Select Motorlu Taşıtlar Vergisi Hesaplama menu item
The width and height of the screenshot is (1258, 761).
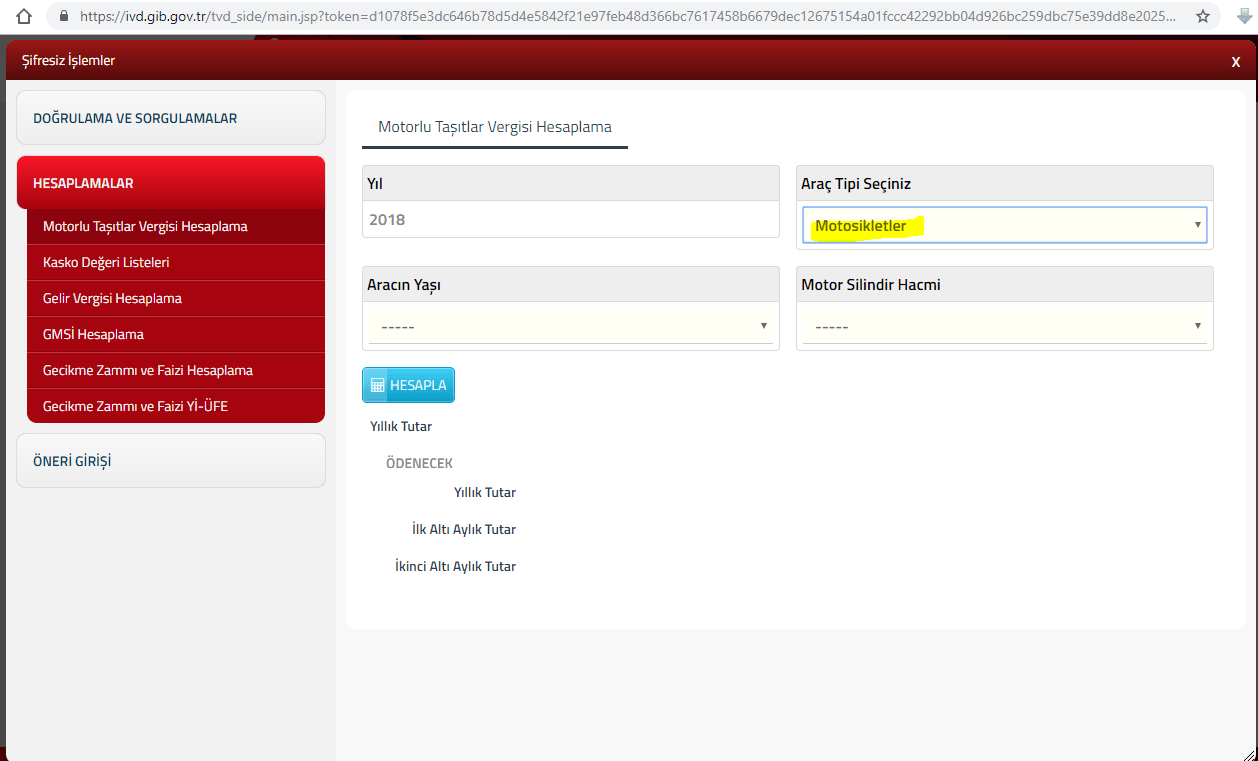[x=145, y=227]
